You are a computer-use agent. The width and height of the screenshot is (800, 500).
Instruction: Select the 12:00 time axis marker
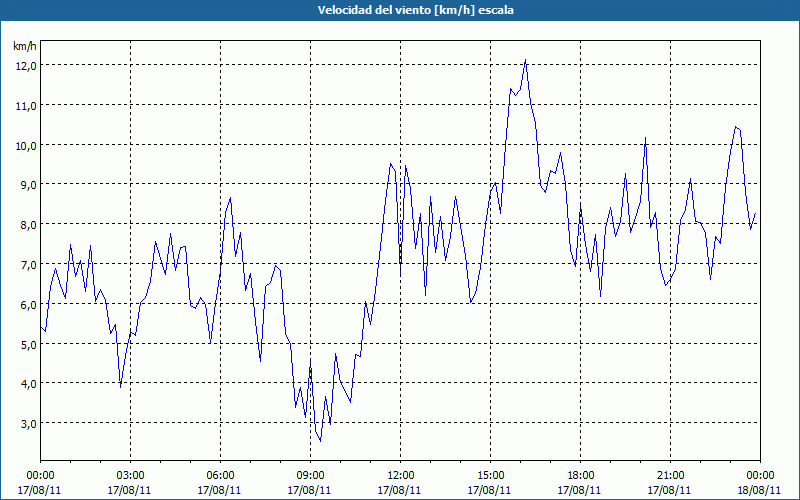point(401,476)
